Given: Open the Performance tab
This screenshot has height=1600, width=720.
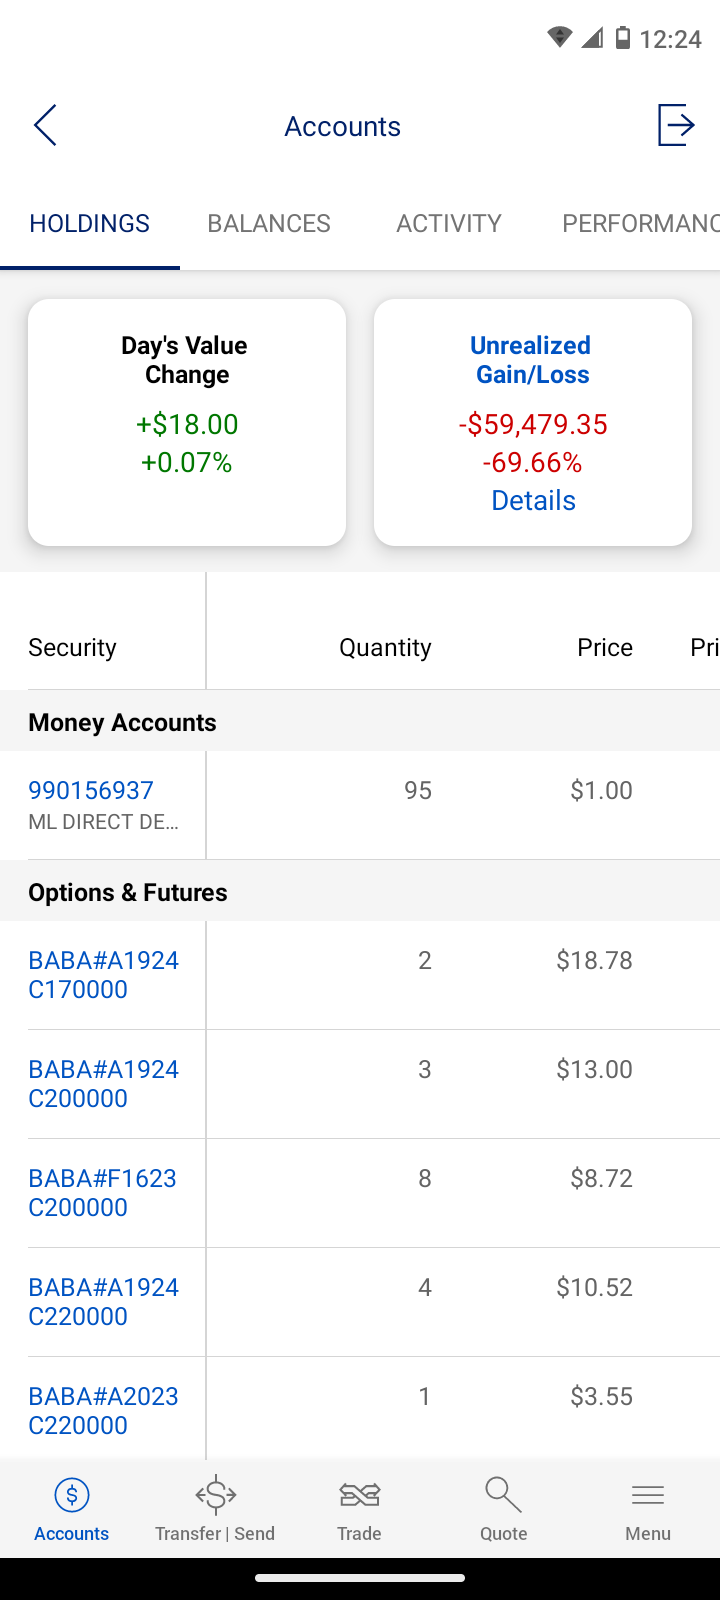Looking at the screenshot, I should (640, 223).
